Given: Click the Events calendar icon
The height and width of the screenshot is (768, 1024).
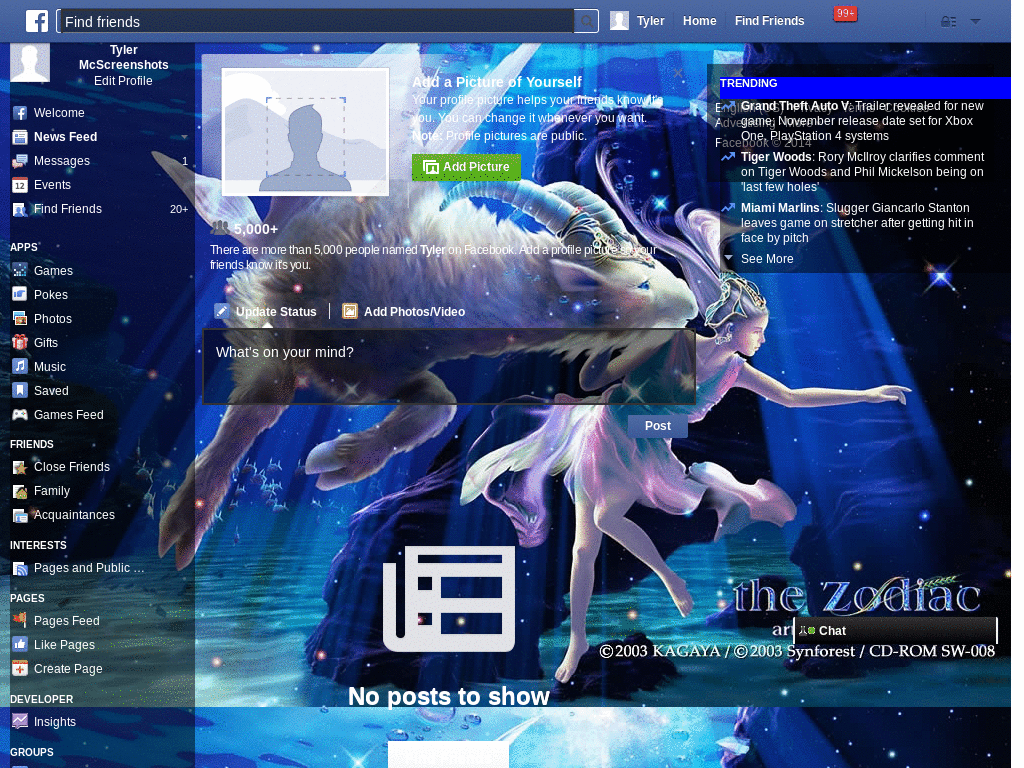Looking at the screenshot, I should pos(20,185).
